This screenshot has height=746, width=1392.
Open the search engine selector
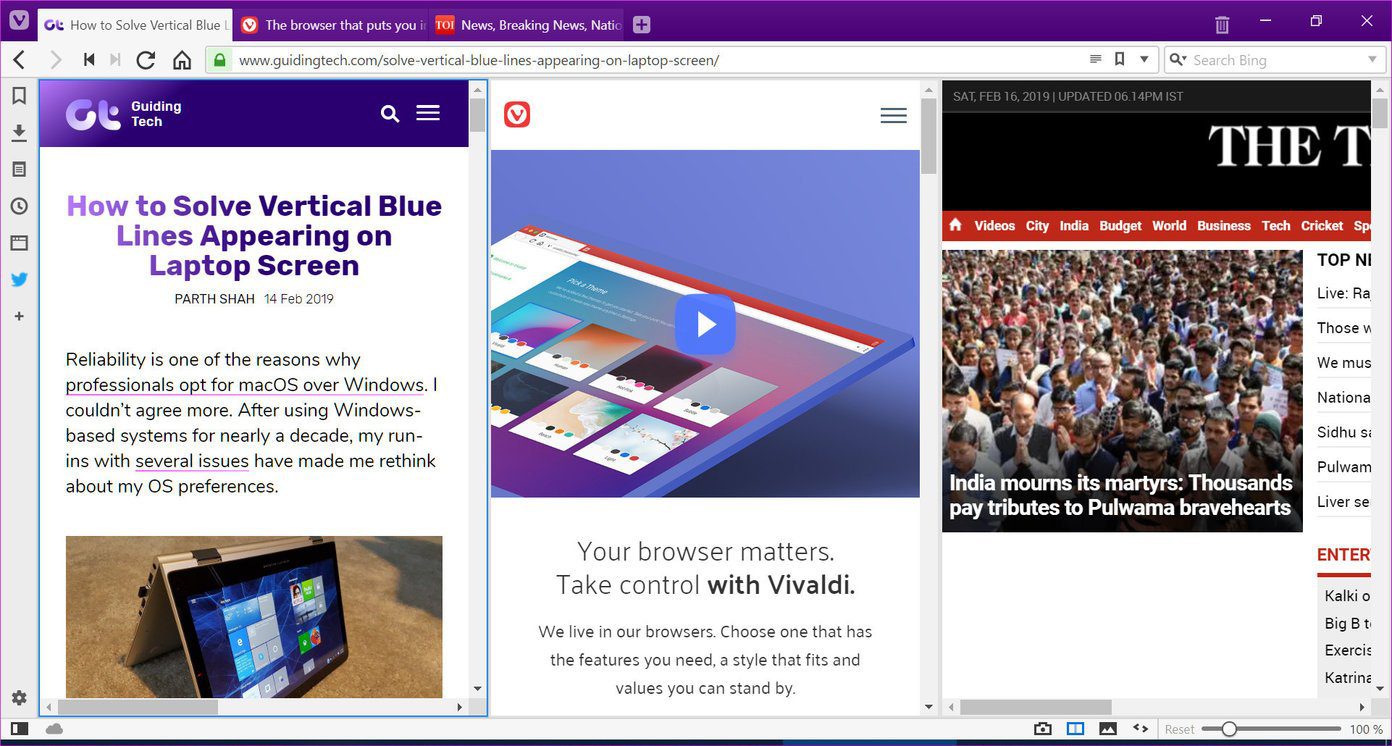tap(1178, 60)
